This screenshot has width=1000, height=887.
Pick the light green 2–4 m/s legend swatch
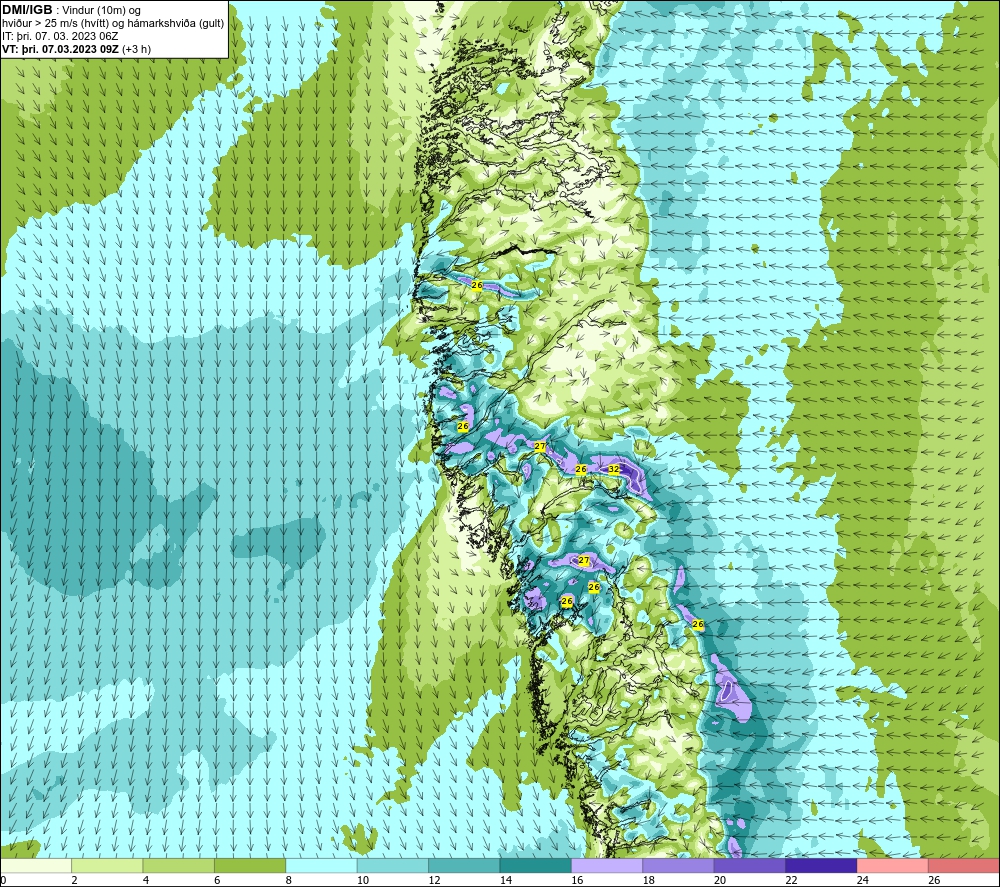107,865
